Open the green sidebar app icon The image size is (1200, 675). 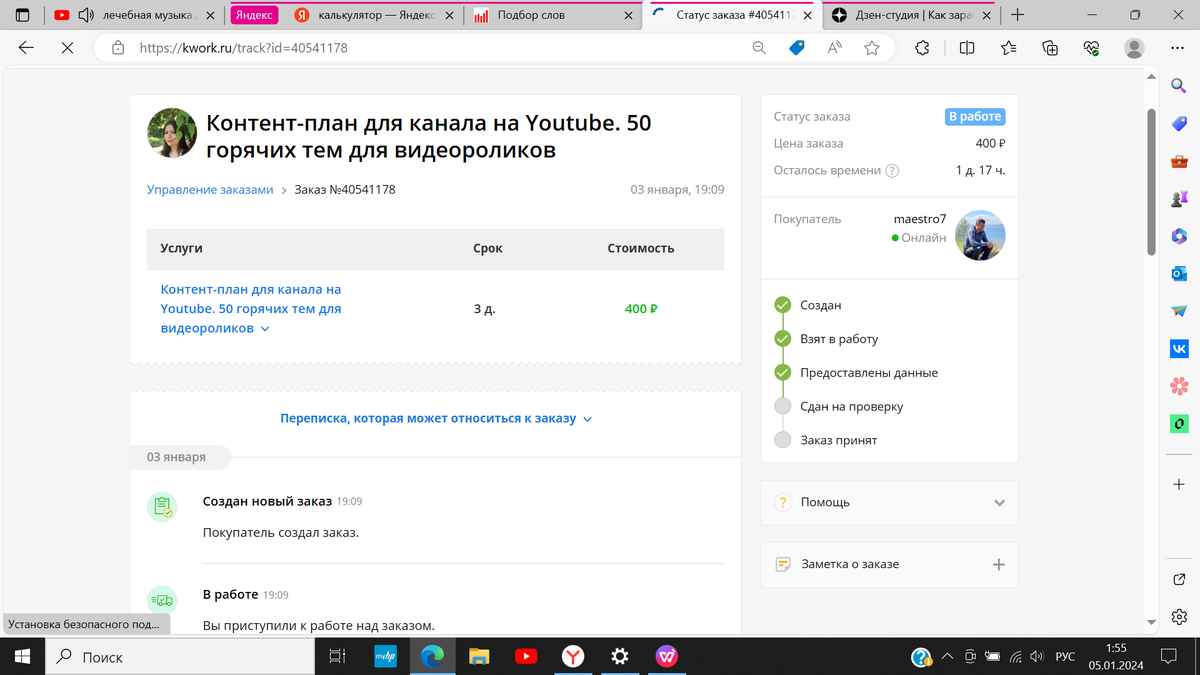point(1179,424)
